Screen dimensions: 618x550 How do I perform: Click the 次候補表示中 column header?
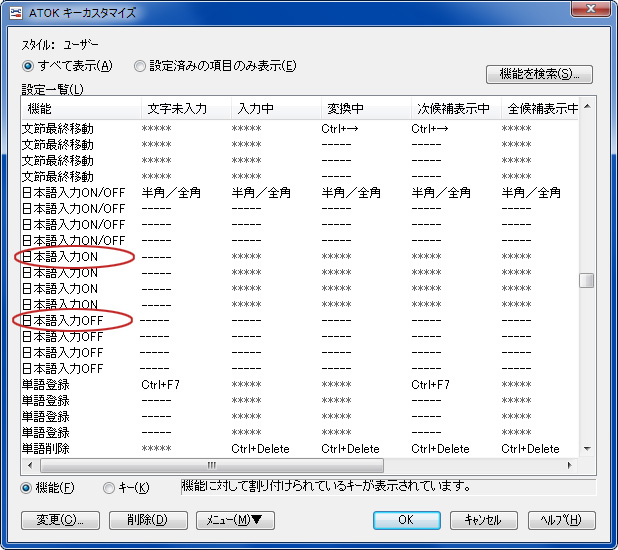click(x=456, y=108)
